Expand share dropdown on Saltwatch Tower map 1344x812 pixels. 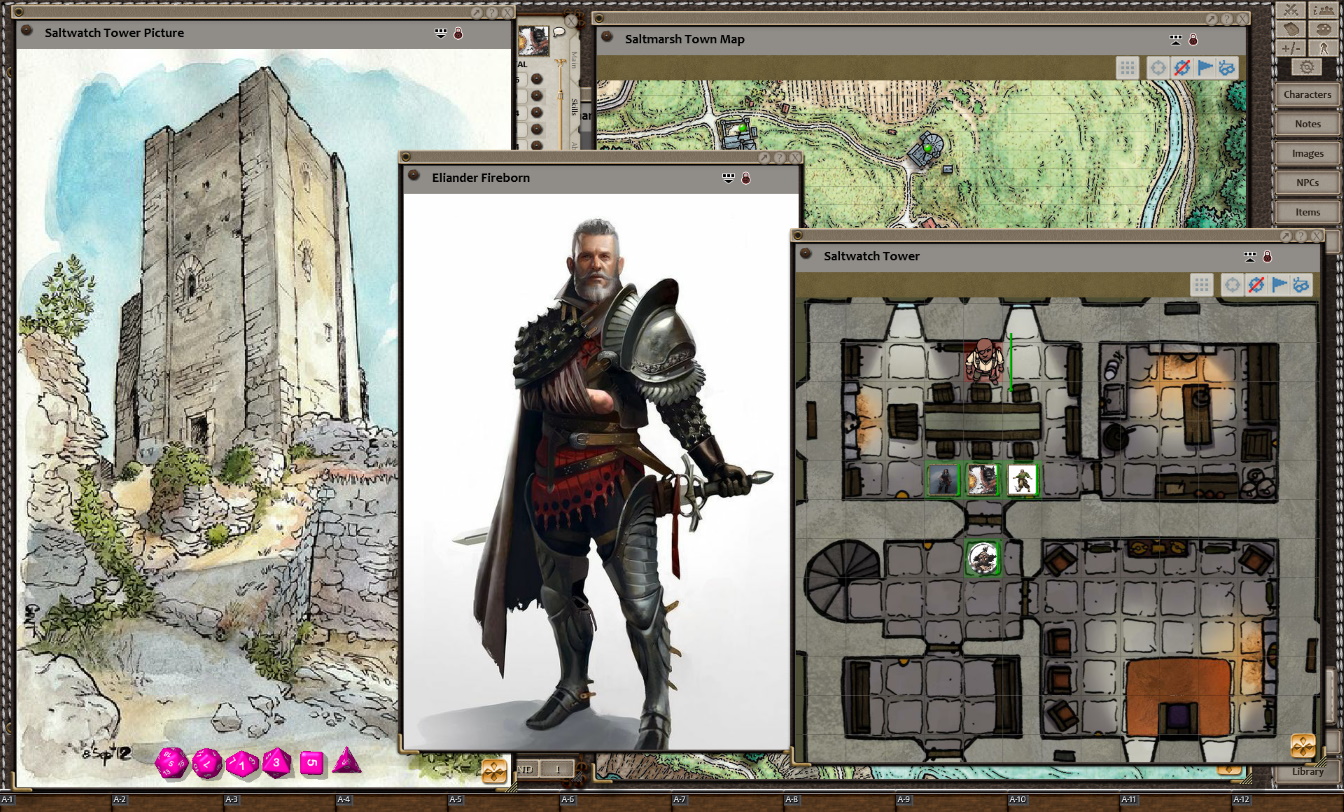pos(1250,257)
